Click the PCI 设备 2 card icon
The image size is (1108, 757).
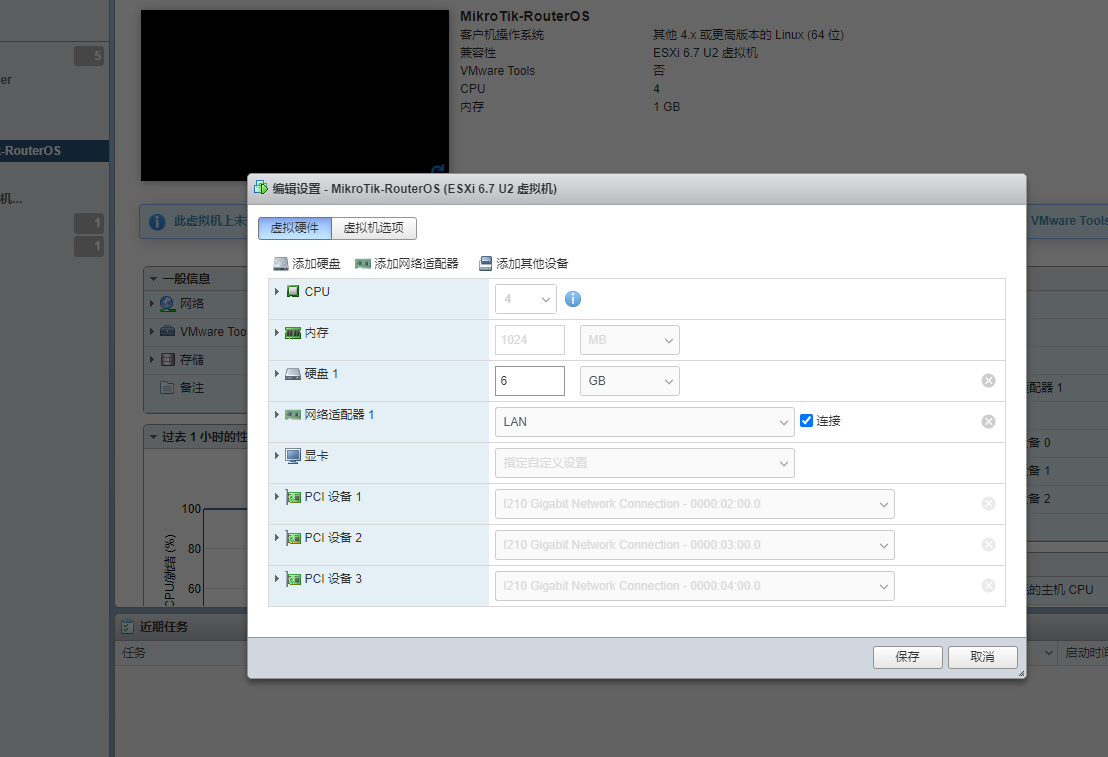click(293, 538)
